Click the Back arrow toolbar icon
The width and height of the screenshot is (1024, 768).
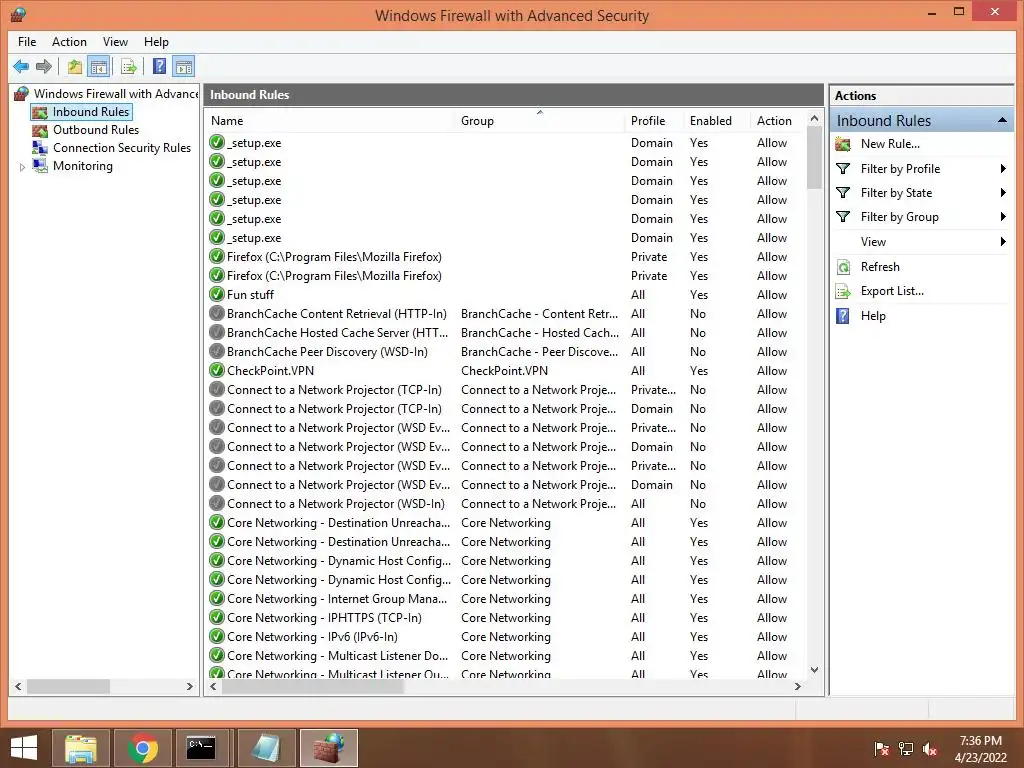click(21, 67)
